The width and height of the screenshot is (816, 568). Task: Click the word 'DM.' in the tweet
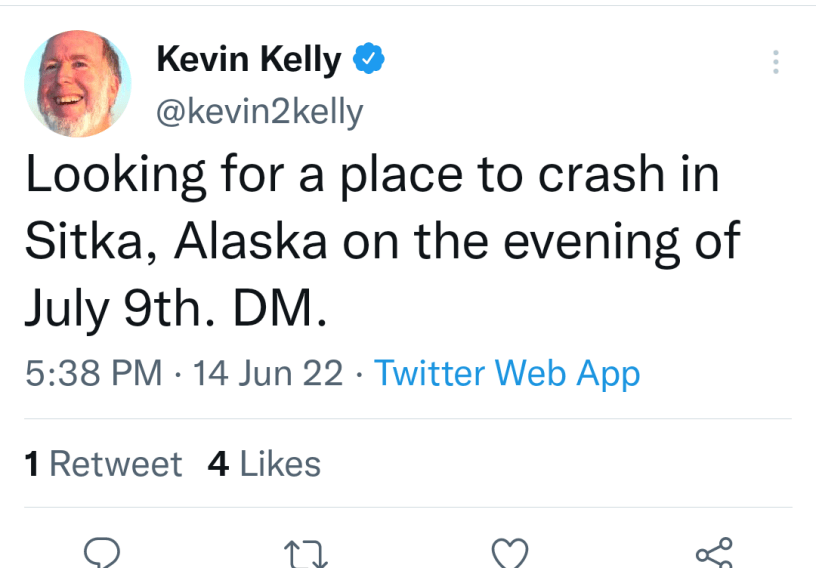pos(279,310)
